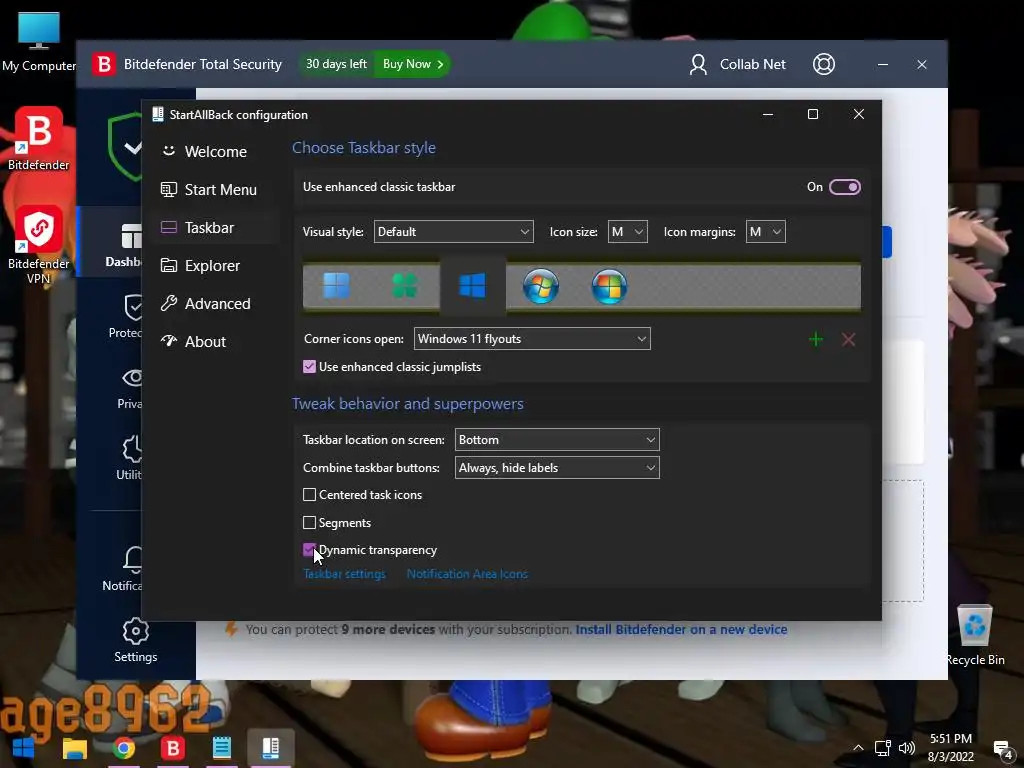Expand Combine taskbar buttons dropdown
The height and width of the screenshot is (768, 1024).
tap(557, 468)
